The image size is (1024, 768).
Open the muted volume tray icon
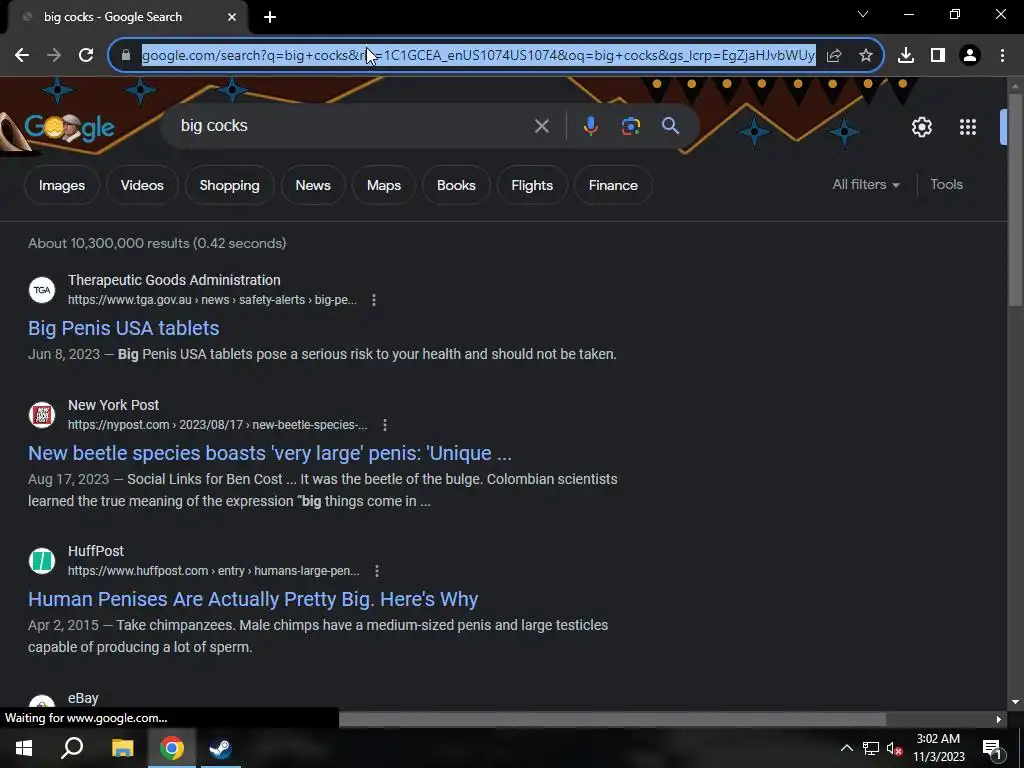click(895, 748)
